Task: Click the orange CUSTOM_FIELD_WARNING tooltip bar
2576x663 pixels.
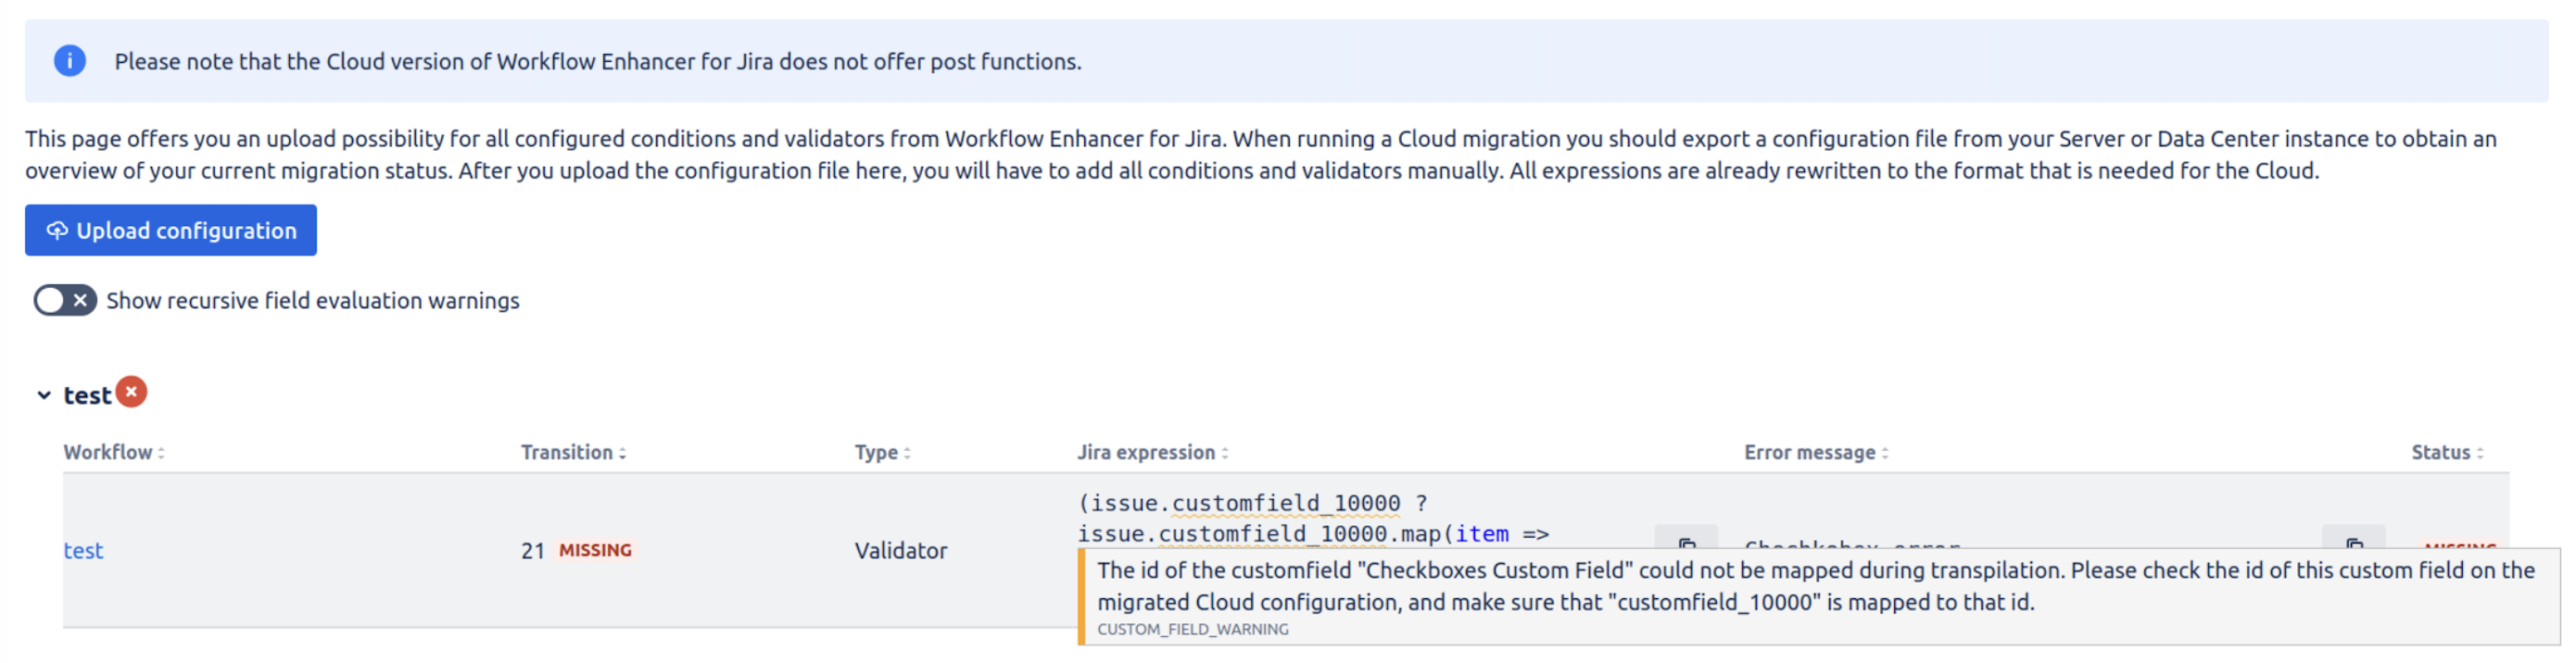Action: [x=1083, y=595]
